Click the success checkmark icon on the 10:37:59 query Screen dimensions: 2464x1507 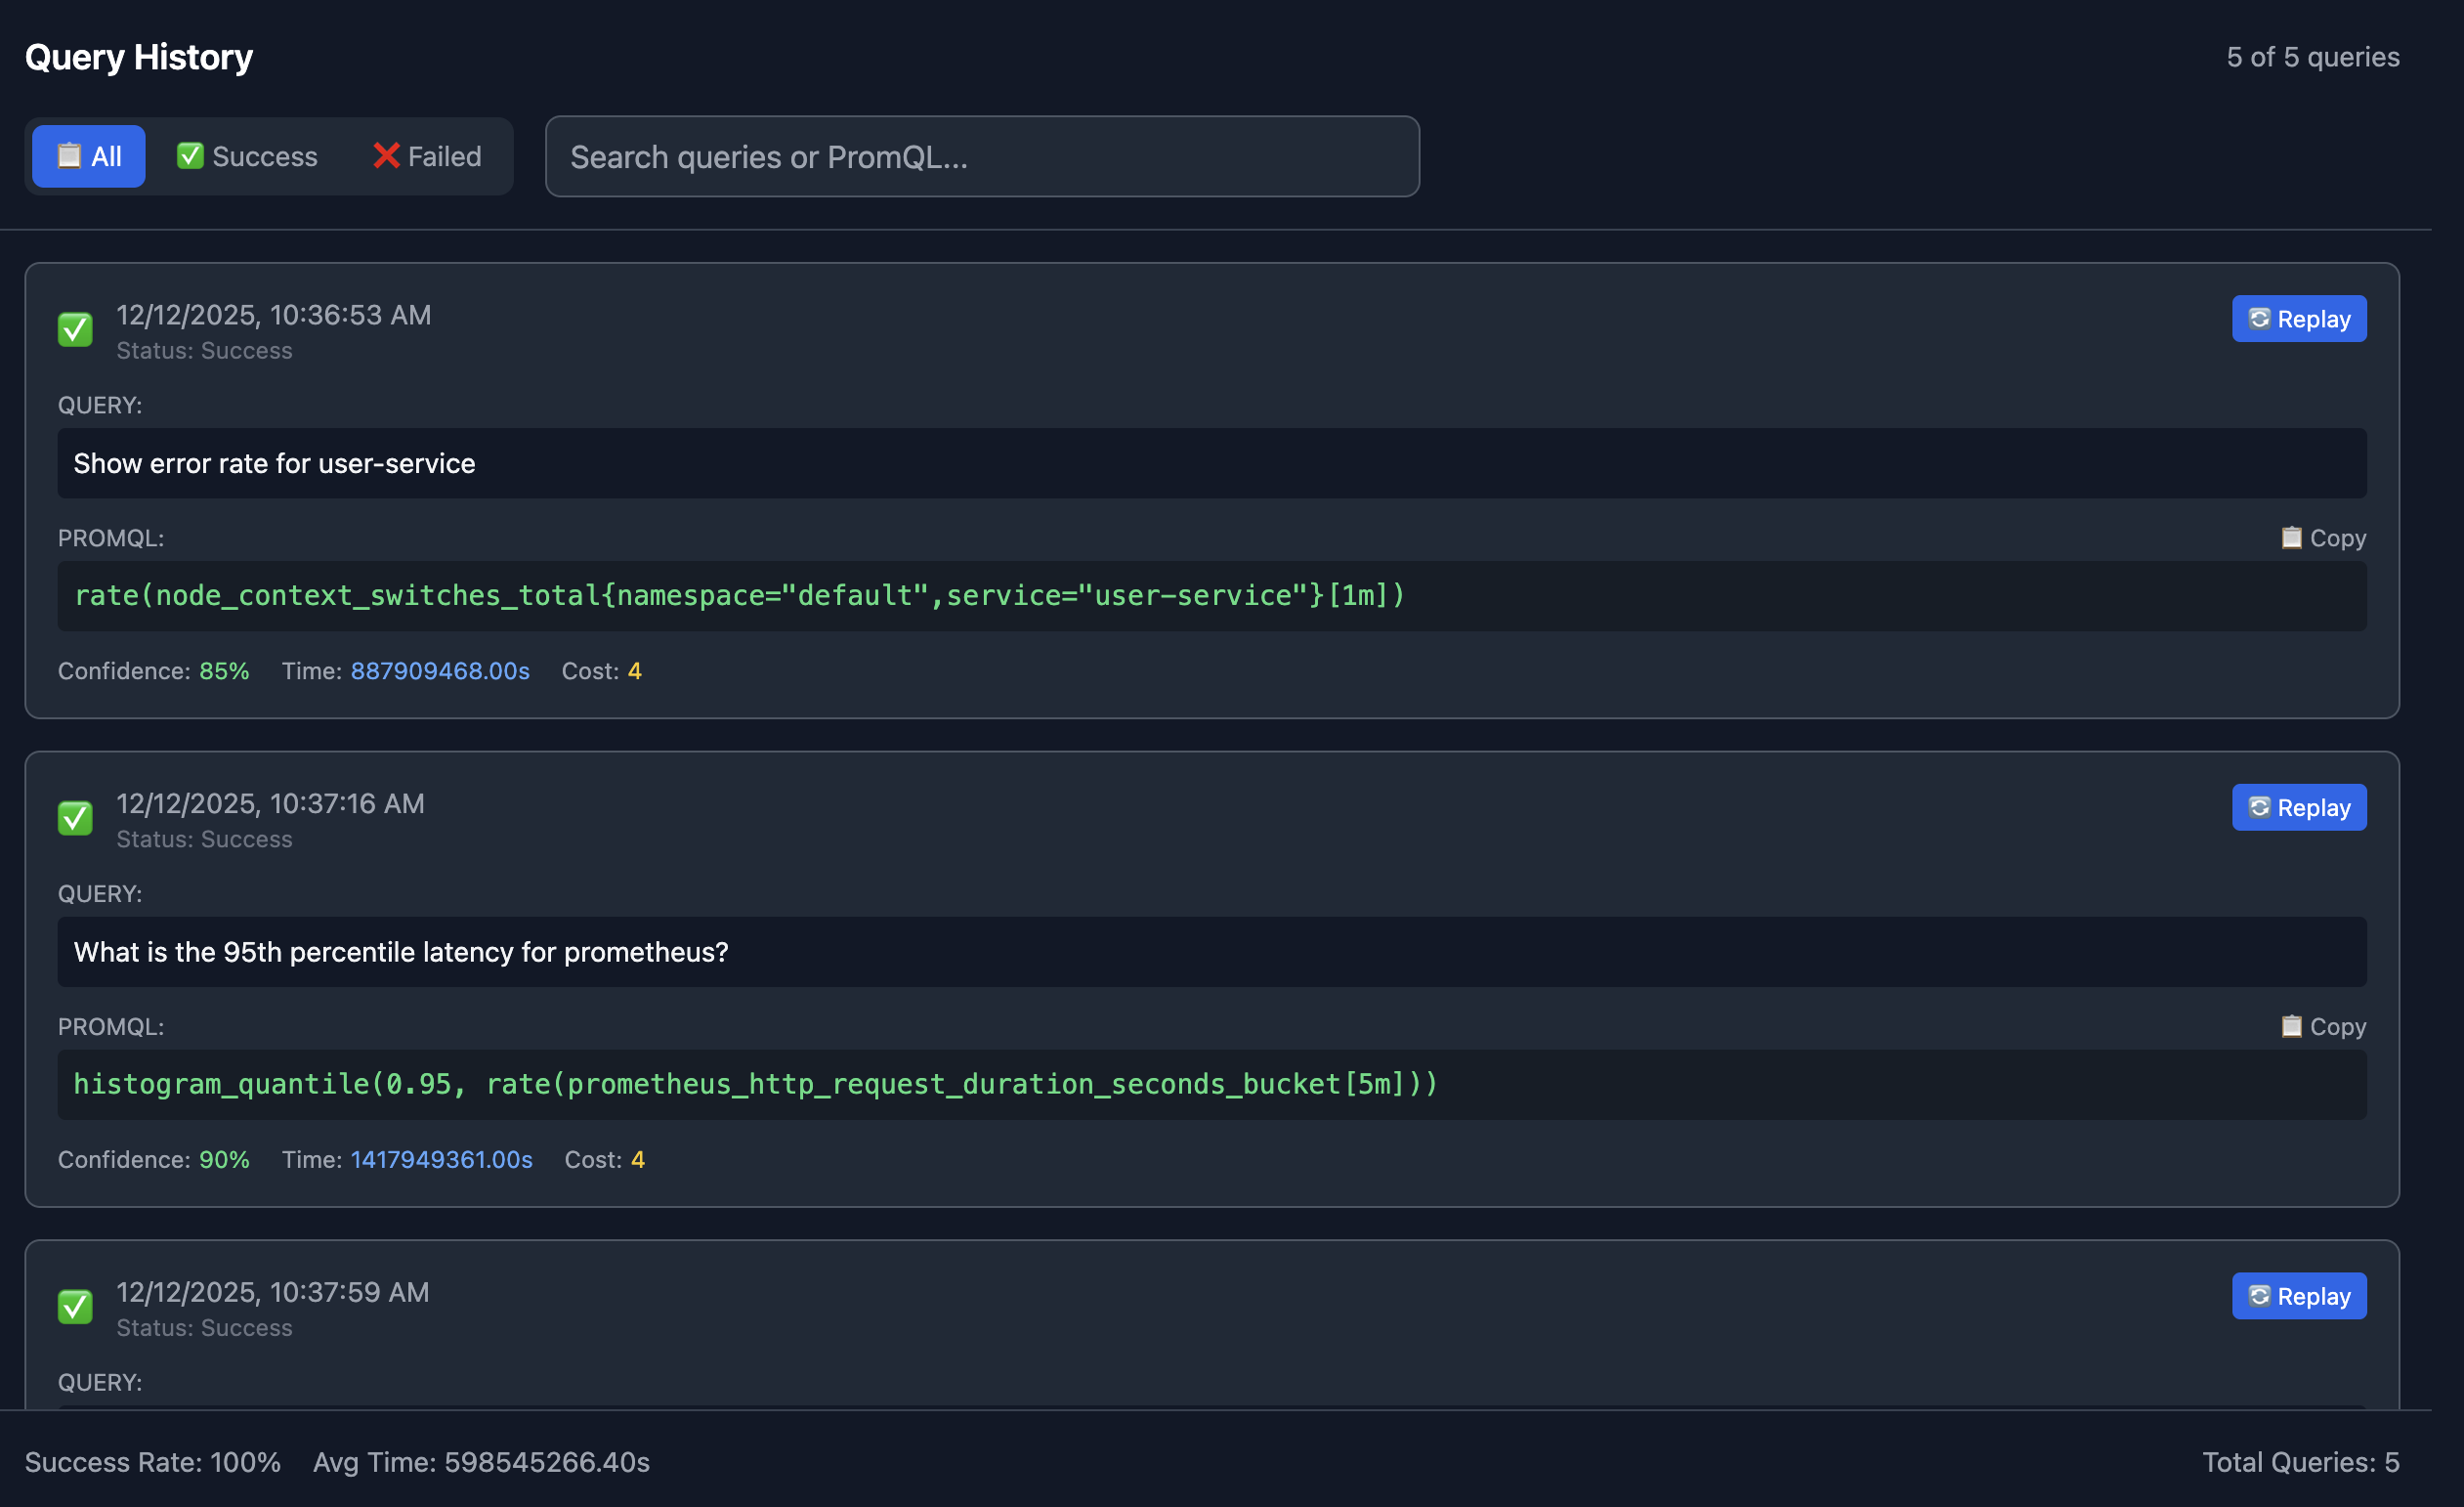74,1306
